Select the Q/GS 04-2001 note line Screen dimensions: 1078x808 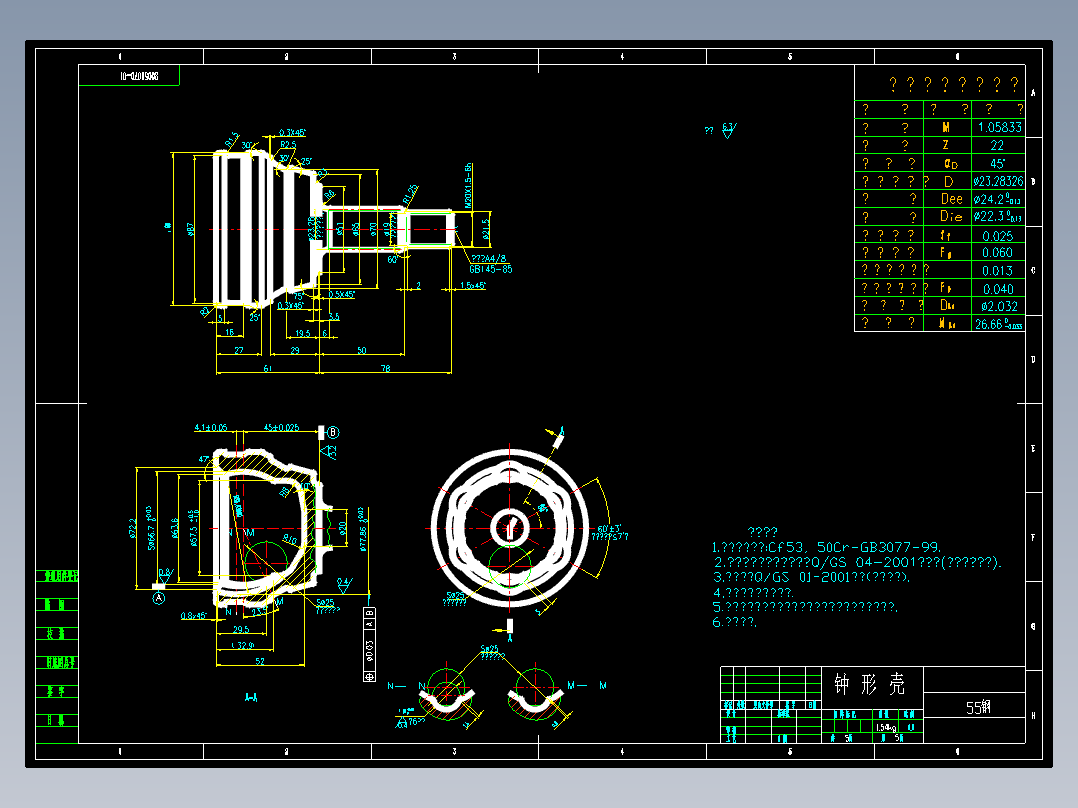tap(857, 563)
